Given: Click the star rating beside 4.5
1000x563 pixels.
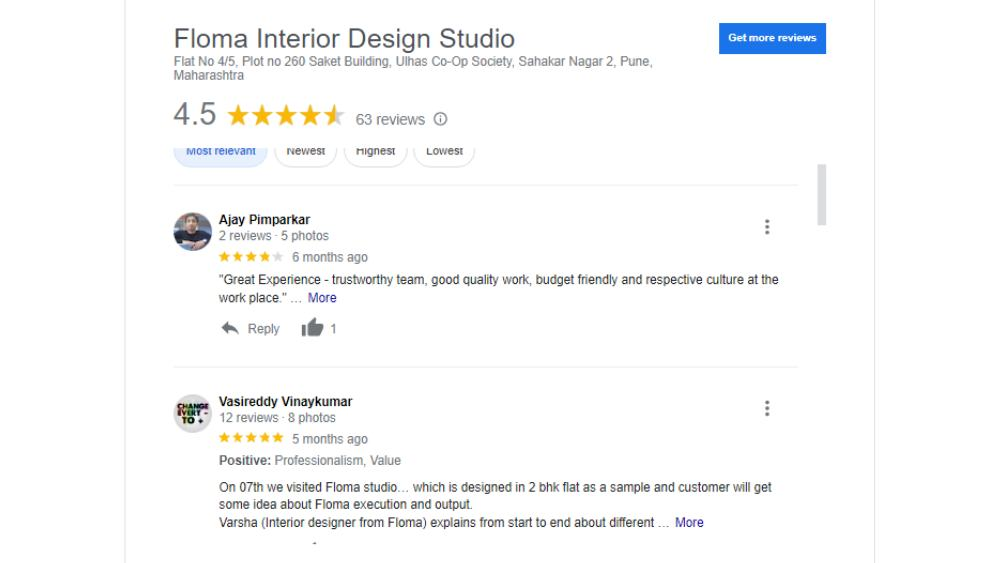Looking at the screenshot, I should coord(286,116).
